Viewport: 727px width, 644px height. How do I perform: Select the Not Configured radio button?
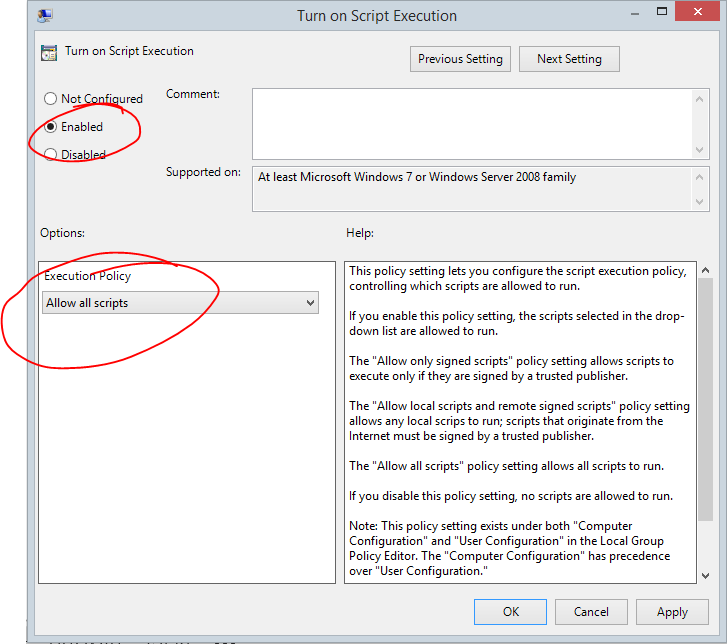[x=51, y=99]
